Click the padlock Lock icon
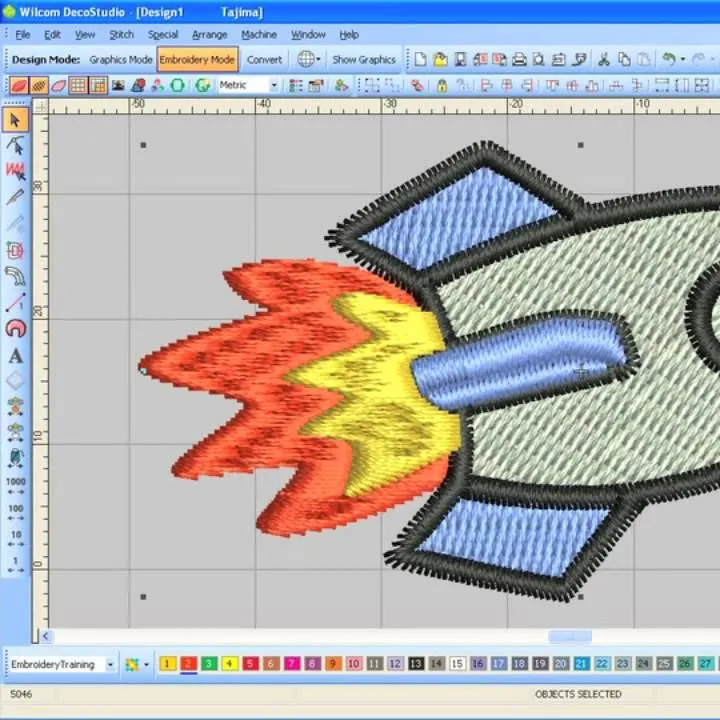 (442, 85)
